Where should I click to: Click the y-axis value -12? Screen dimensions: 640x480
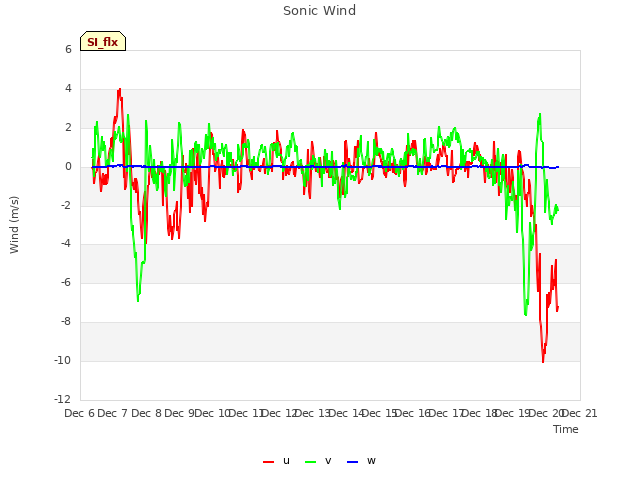(x=62, y=399)
